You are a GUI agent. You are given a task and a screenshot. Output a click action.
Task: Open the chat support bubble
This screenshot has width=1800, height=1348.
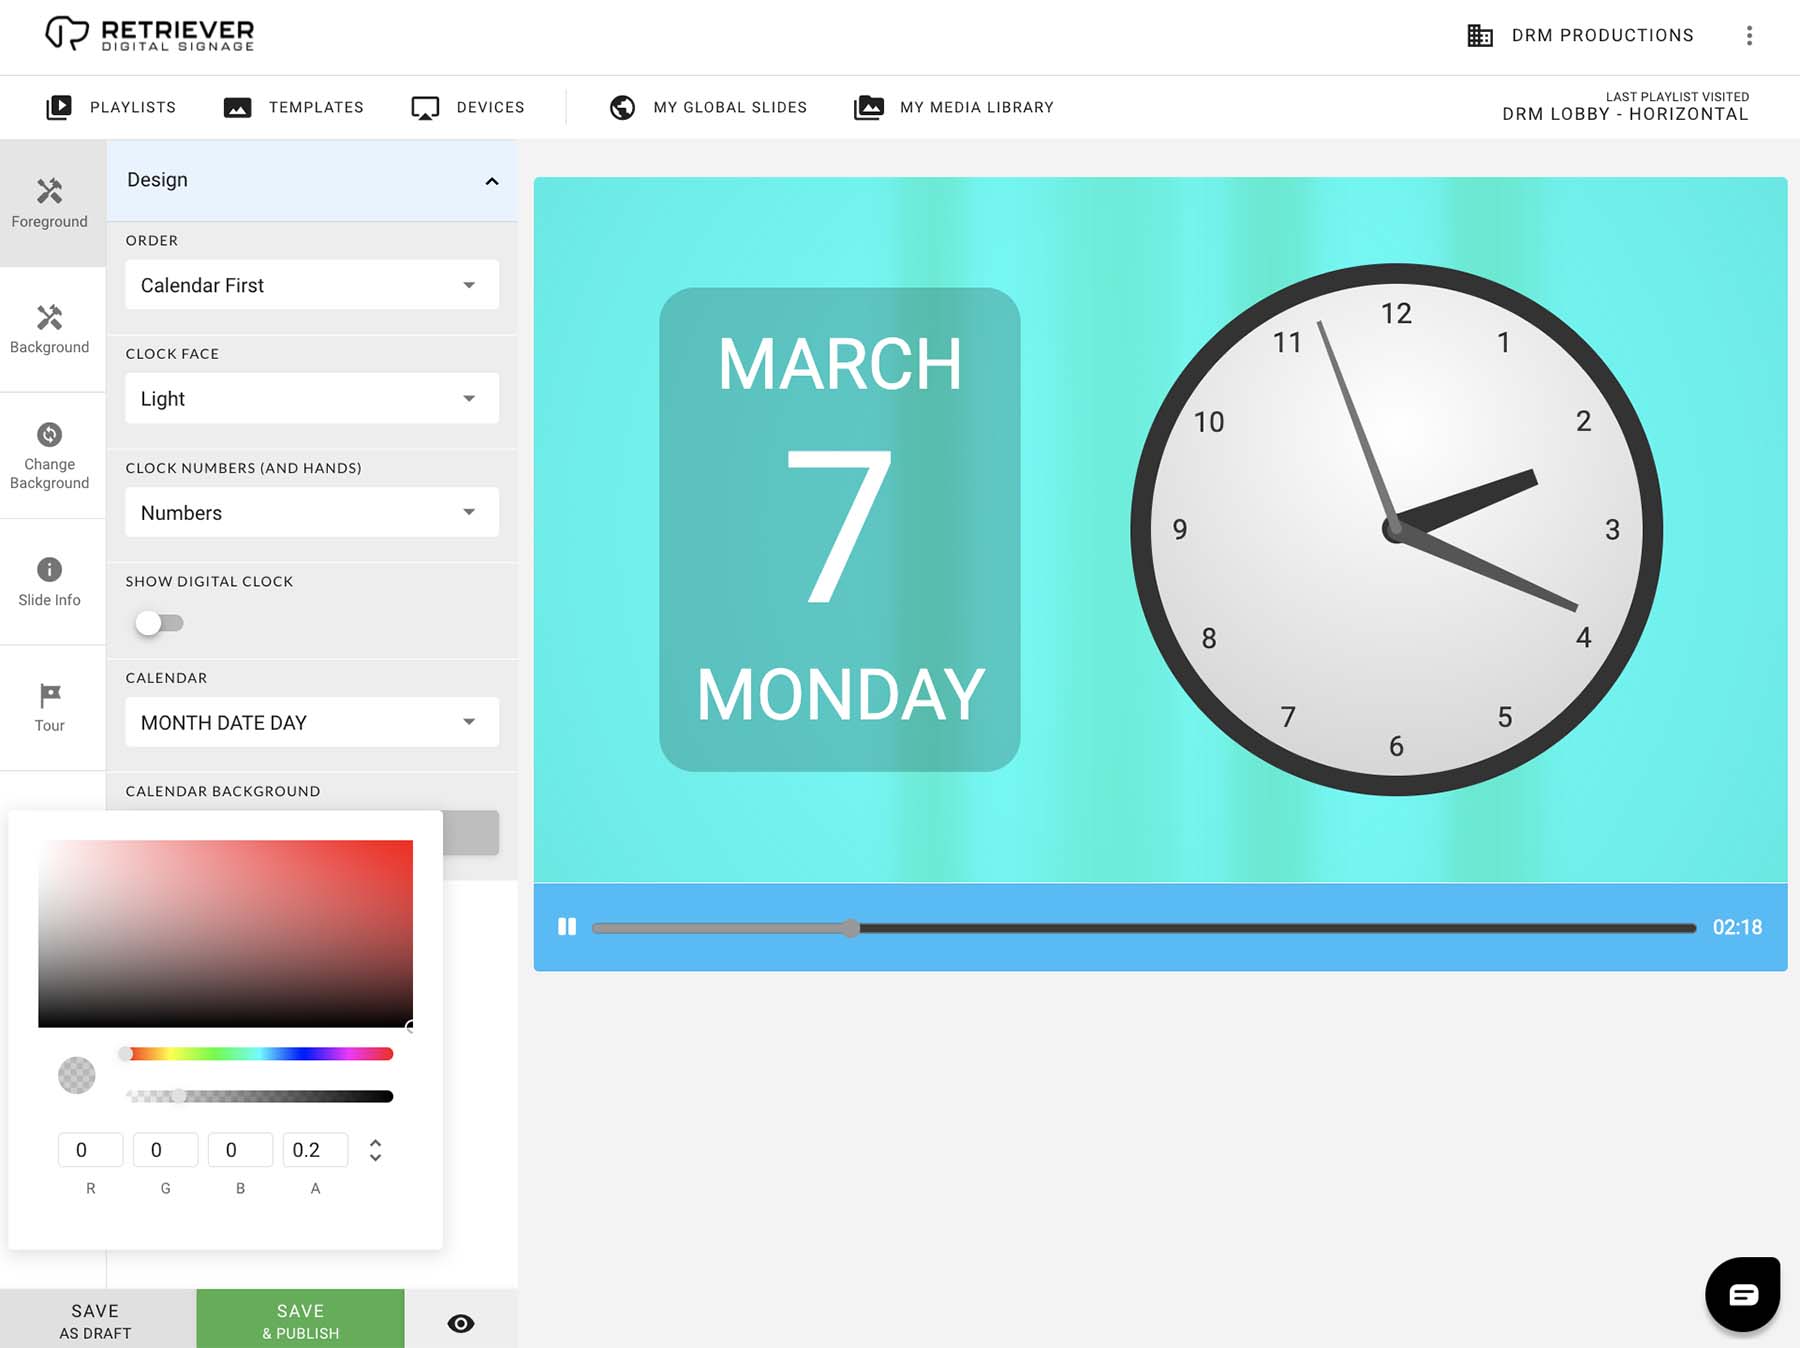pyautogui.click(x=1742, y=1294)
